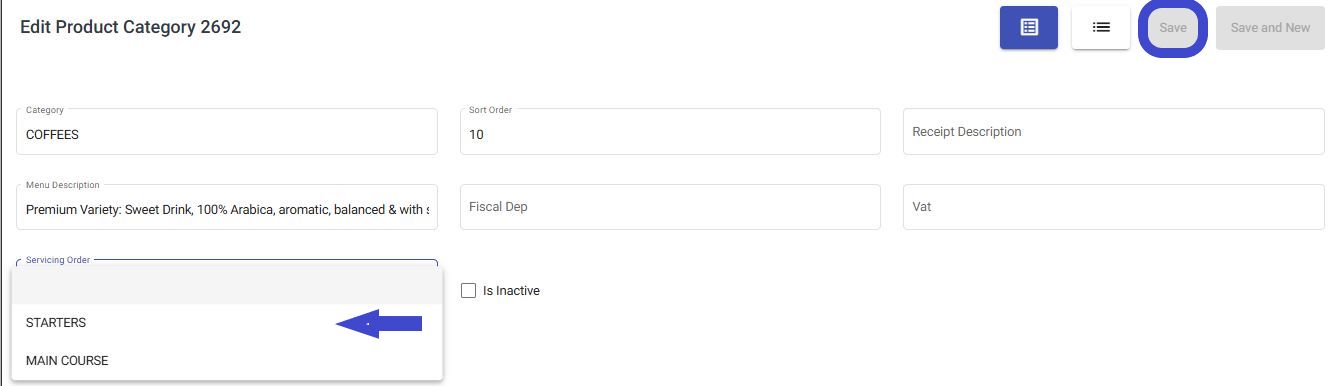Click the Save and New button

click(1270, 28)
